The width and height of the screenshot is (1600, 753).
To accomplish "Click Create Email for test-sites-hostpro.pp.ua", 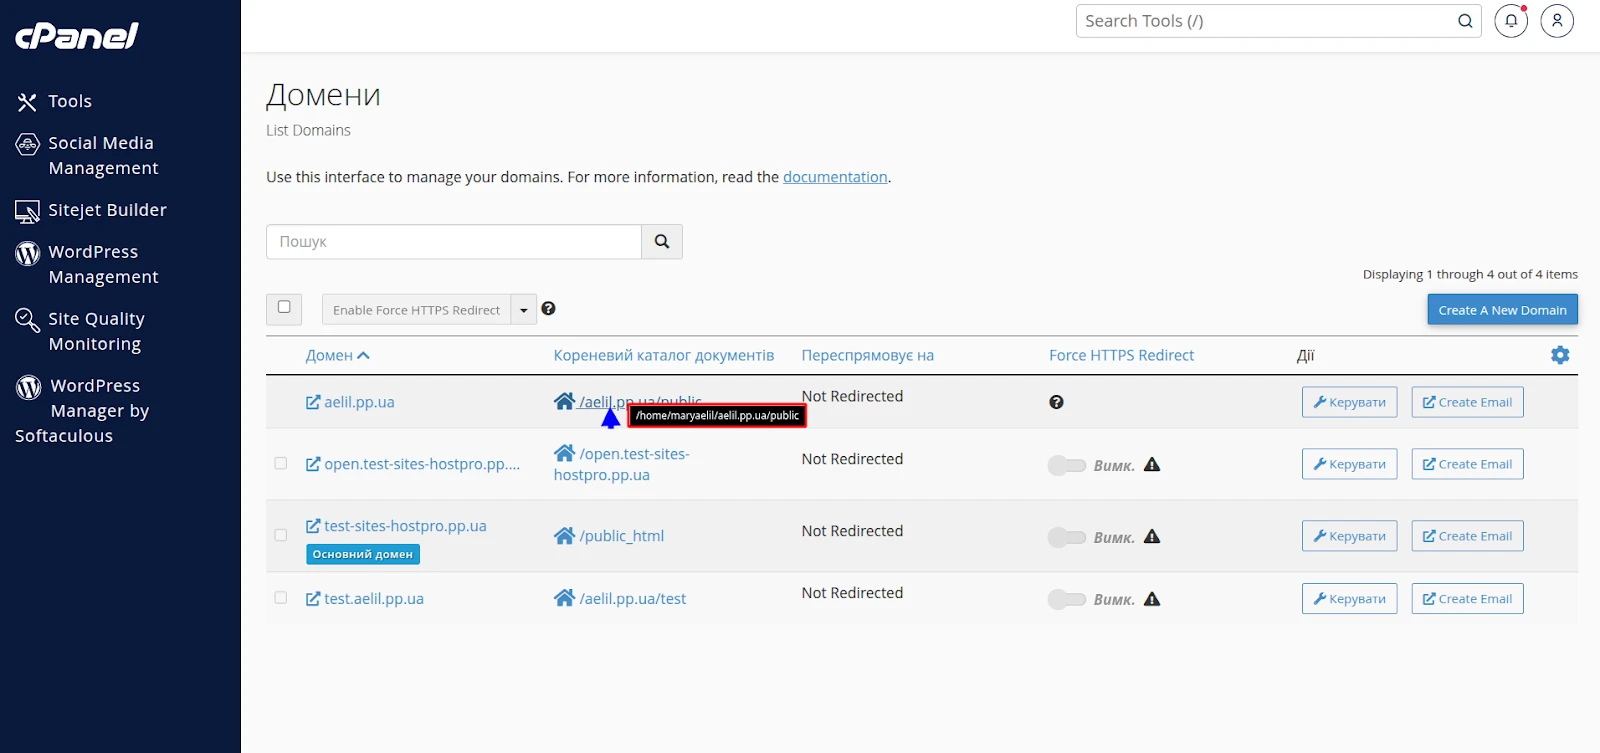I will tap(1467, 536).
